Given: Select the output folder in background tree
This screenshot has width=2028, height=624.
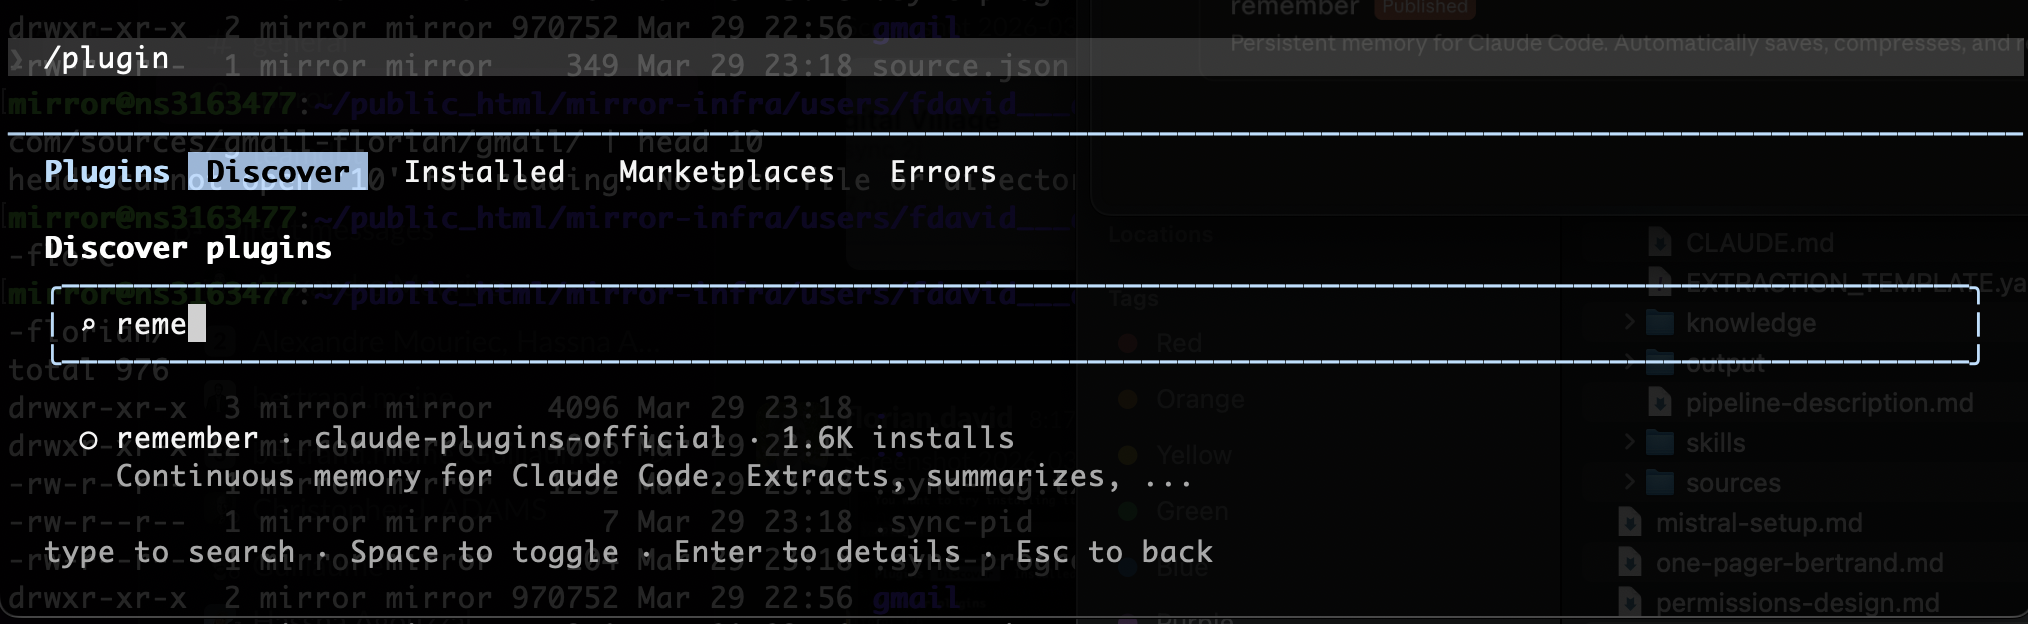Looking at the screenshot, I should [1725, 364].
